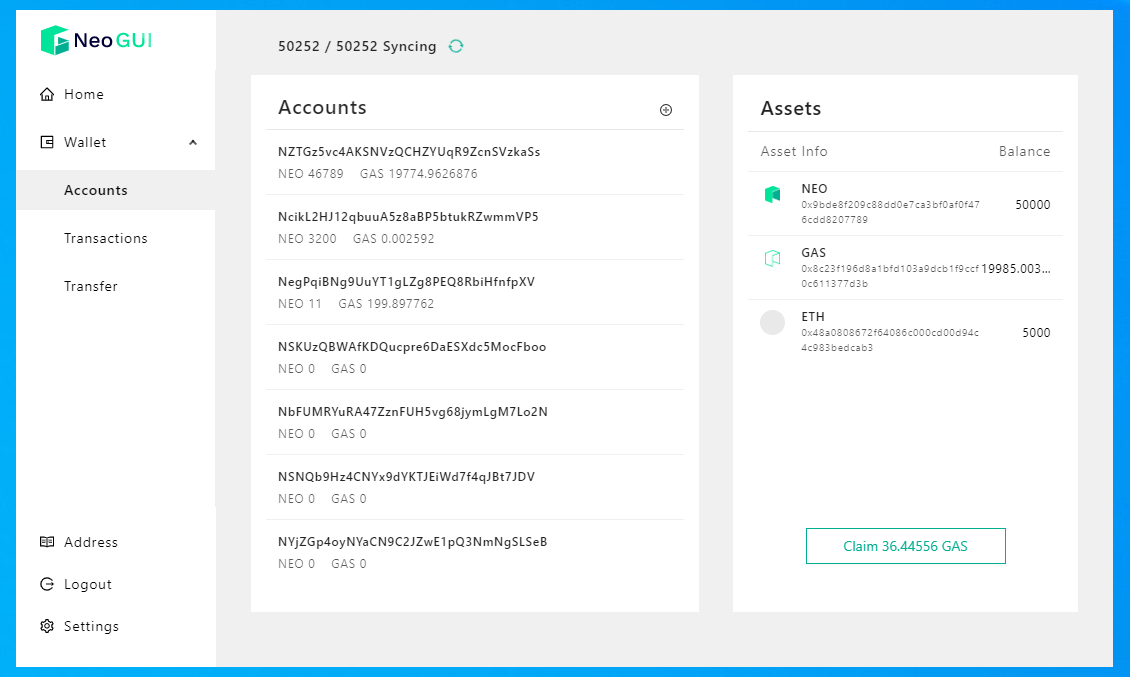Open account NZTGz5vc4AKSNVzQCHZYUqR9ZcnSVzkaSs
1130x677 pixels.
pyautogui.click(x=409, y=152)
